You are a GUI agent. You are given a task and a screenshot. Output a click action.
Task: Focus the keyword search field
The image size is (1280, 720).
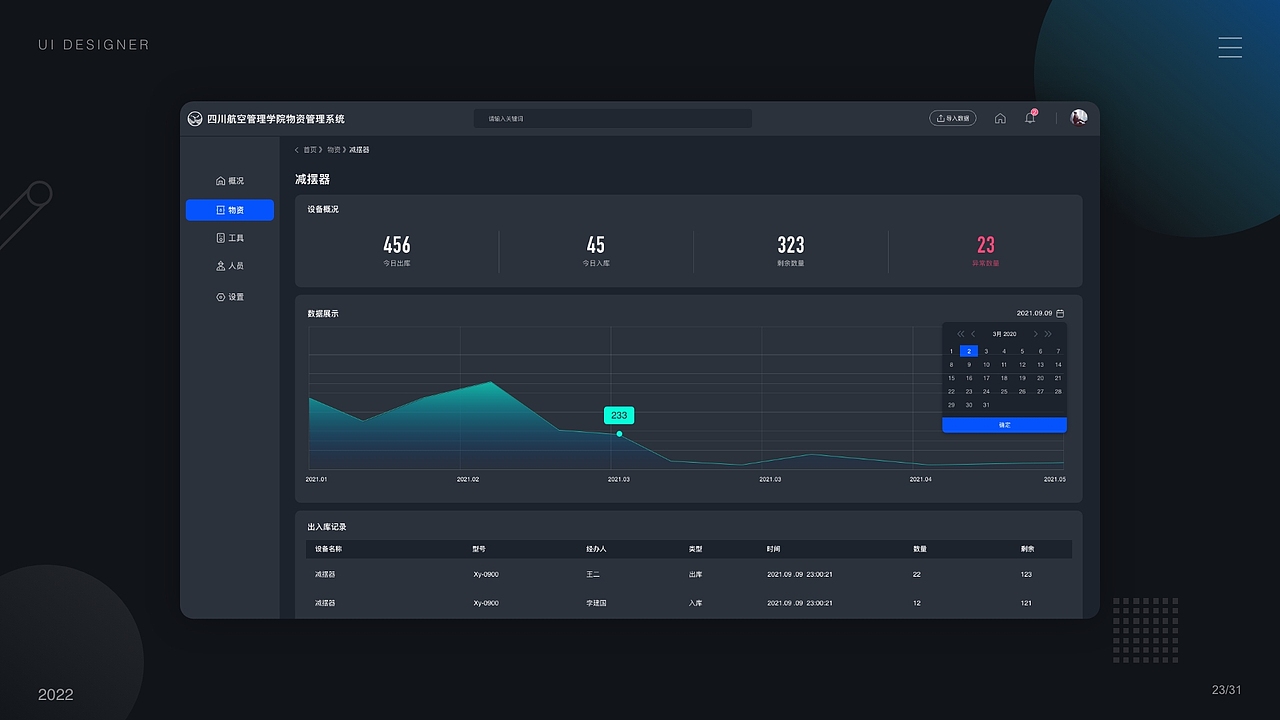613,118
